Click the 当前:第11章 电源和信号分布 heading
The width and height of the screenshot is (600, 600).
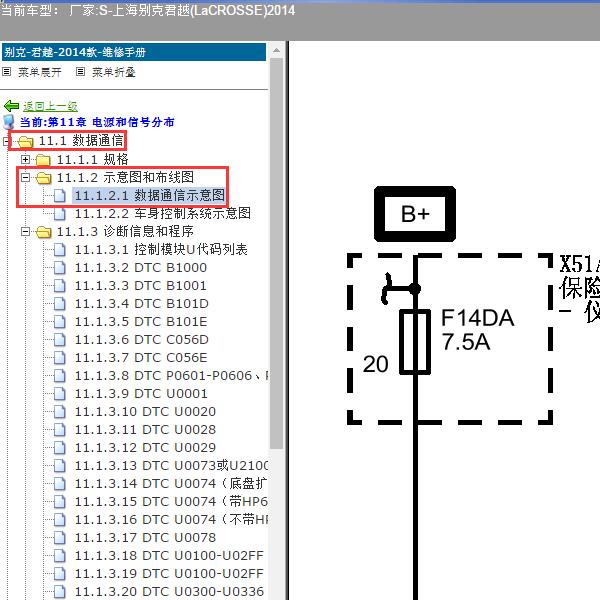(97, 122)
